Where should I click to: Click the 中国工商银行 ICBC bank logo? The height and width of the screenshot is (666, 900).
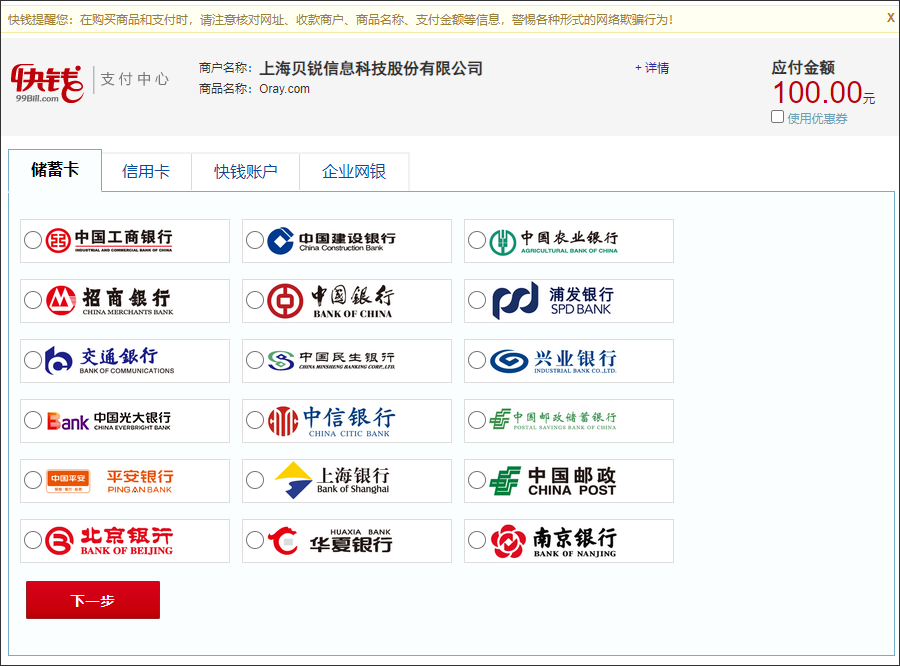[x=109, y=241]
